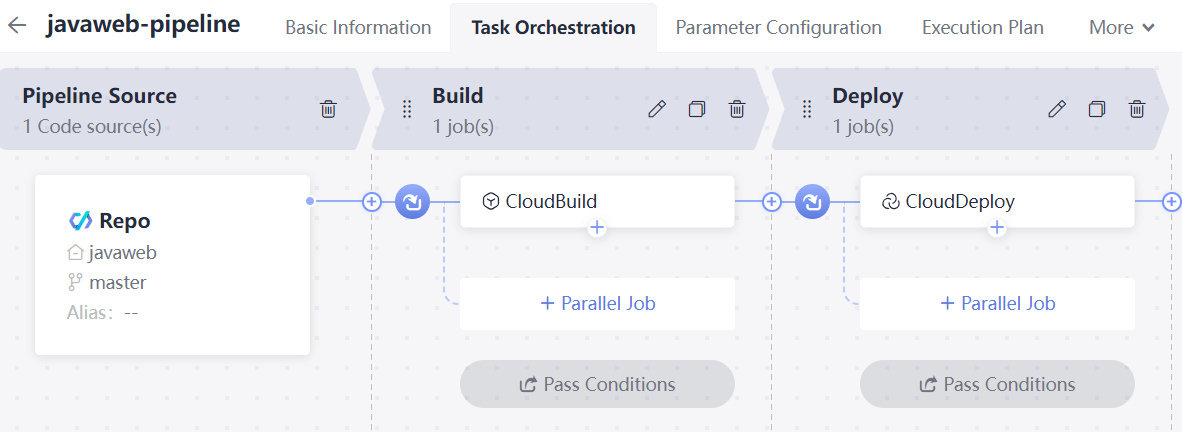Copy the Build stage
1182x432 pixels.
(x=697, y=109)
